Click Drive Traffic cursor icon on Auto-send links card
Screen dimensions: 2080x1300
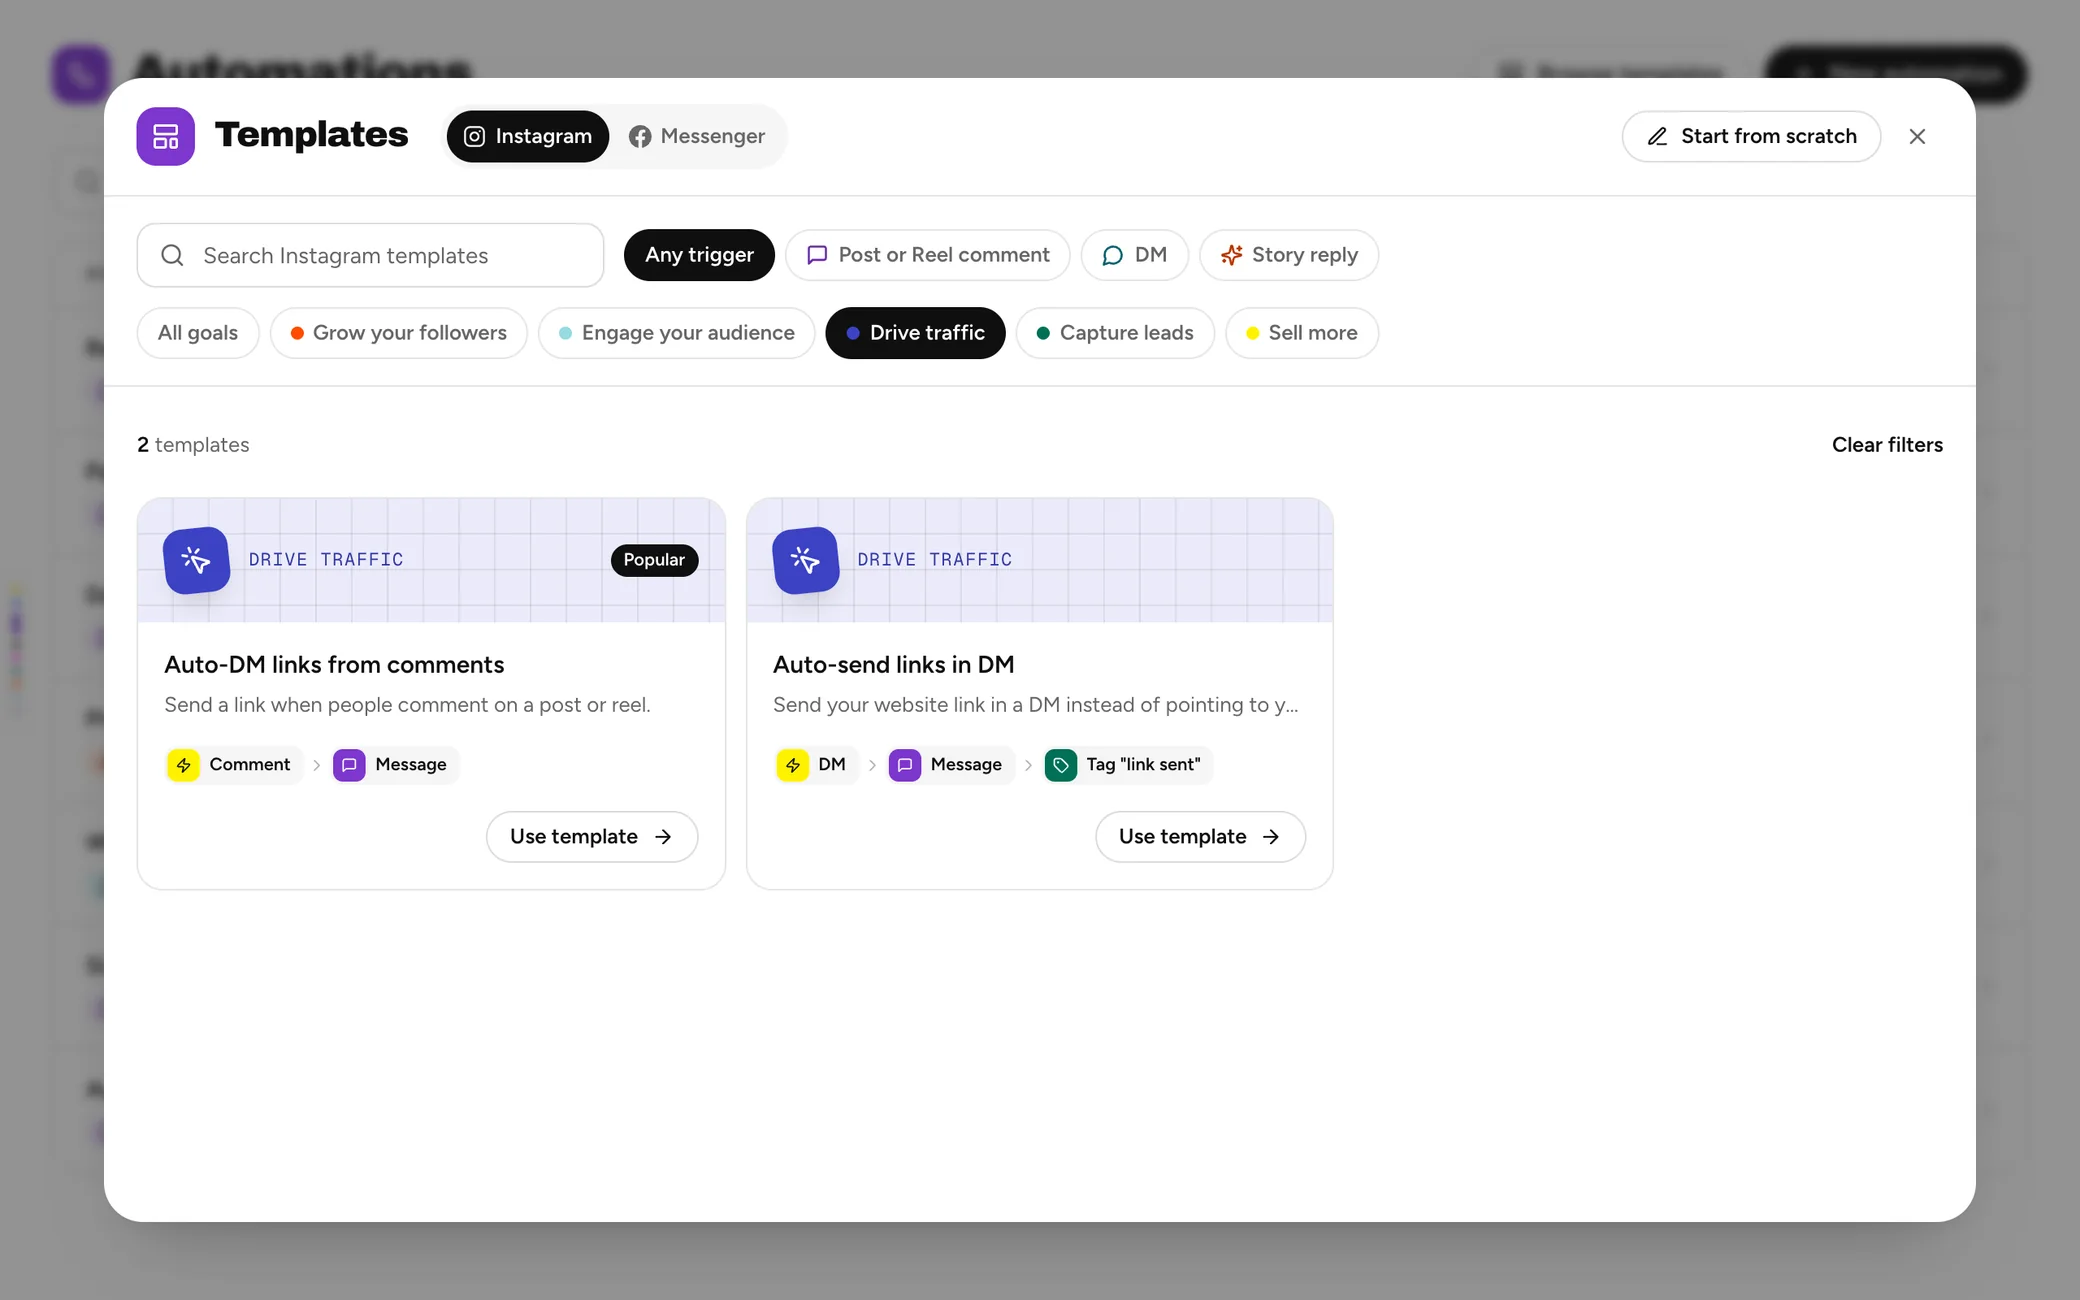806,560
